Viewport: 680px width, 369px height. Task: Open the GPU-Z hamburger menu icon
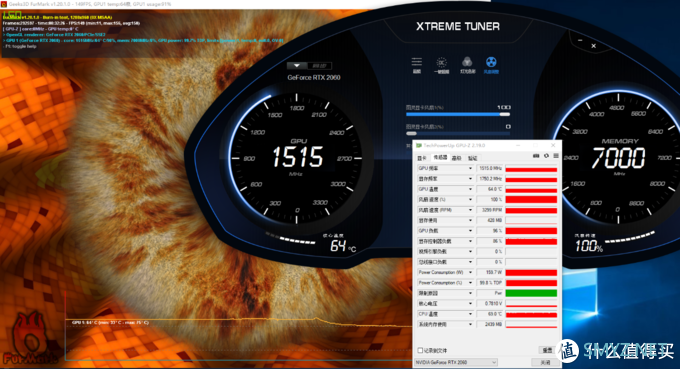[556, 156]
